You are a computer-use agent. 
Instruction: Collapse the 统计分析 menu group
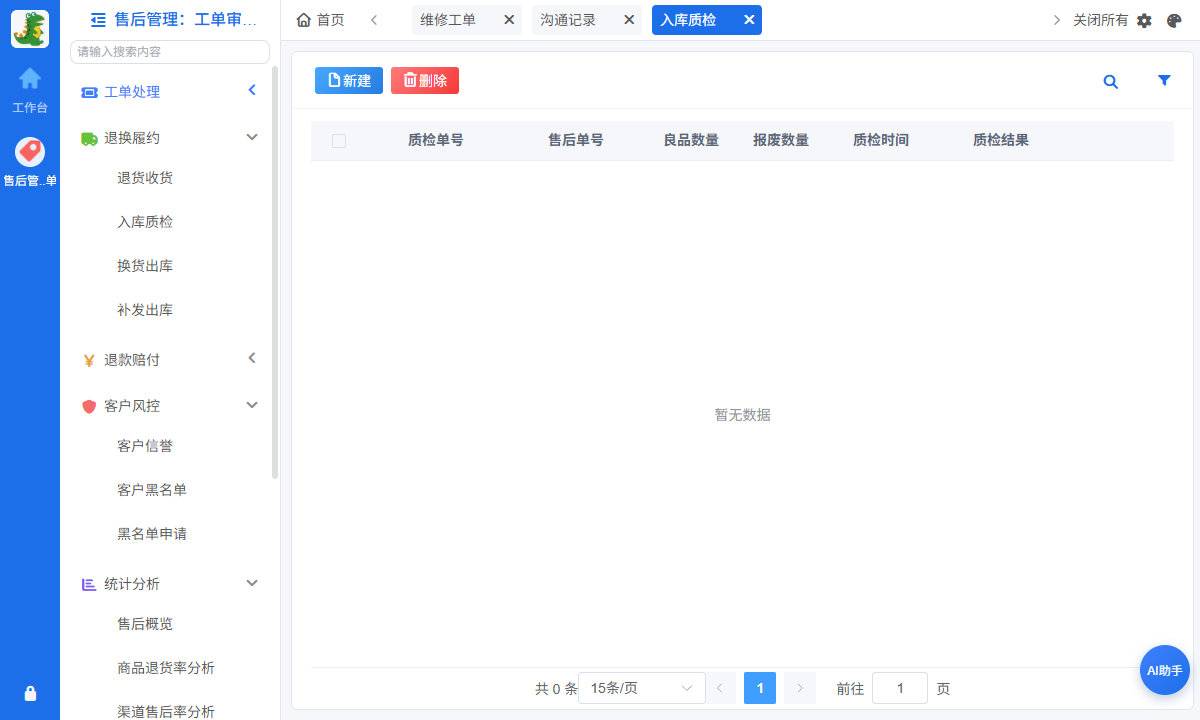coord(252,583)
